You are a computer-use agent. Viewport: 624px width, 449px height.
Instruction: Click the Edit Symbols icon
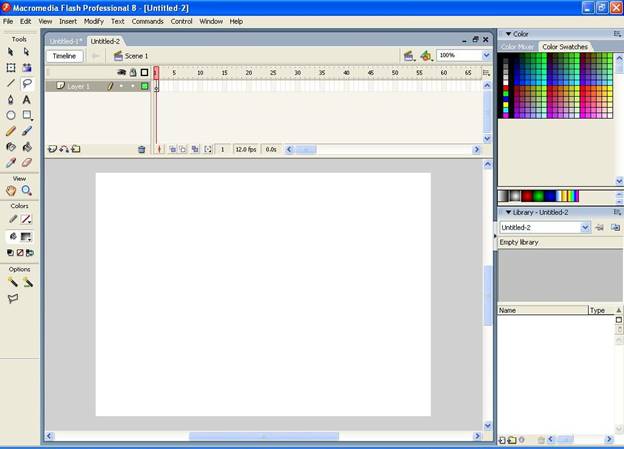coord(426,56)
